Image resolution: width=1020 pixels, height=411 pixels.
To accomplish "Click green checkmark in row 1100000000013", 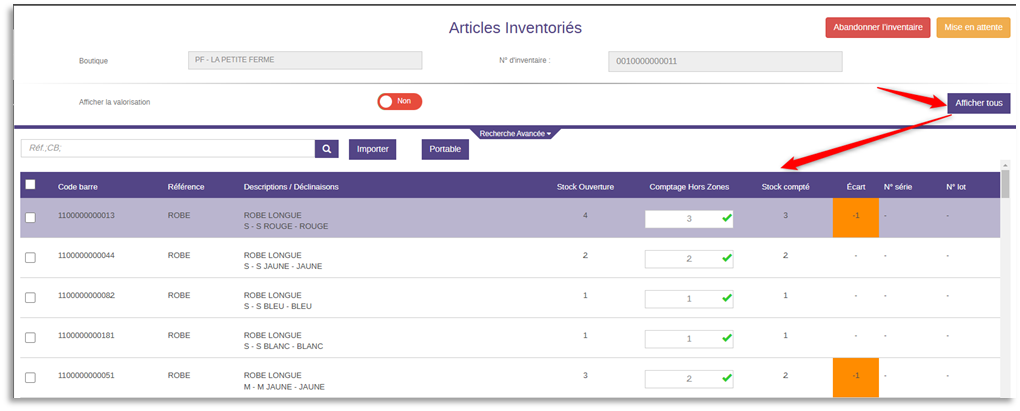I will (727, 218).
